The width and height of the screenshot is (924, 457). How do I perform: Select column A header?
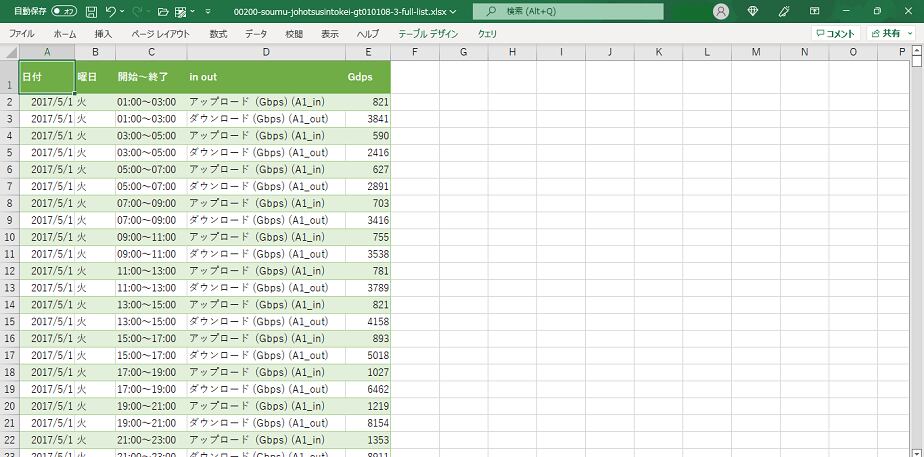(x=47, y=52)
